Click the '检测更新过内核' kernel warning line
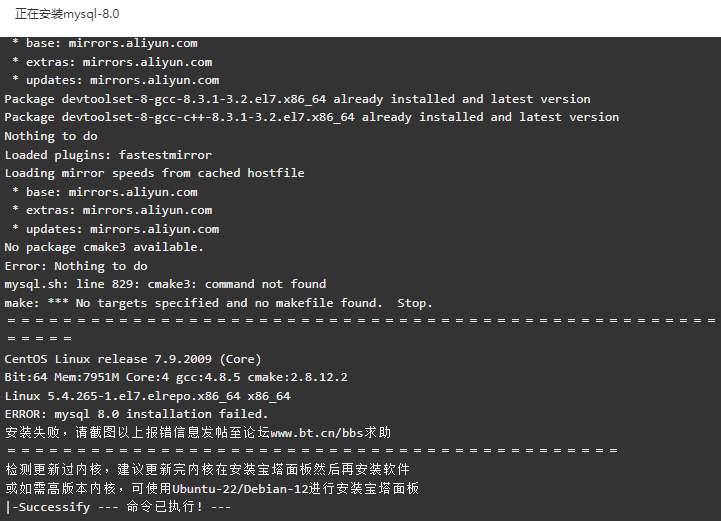Screen dimensions: 721x521 (x=207, y=469)
